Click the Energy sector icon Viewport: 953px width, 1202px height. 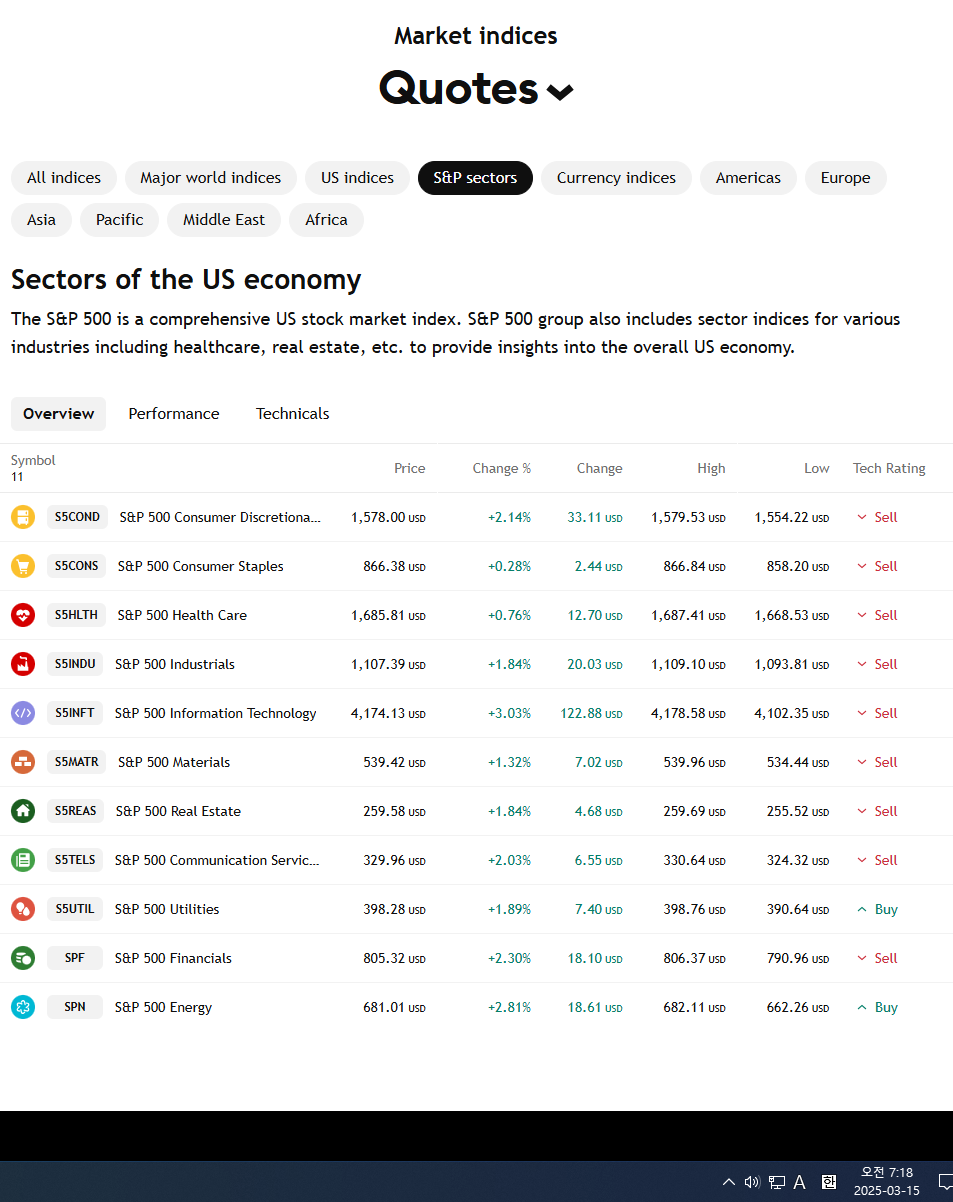tap(23, 1007)
